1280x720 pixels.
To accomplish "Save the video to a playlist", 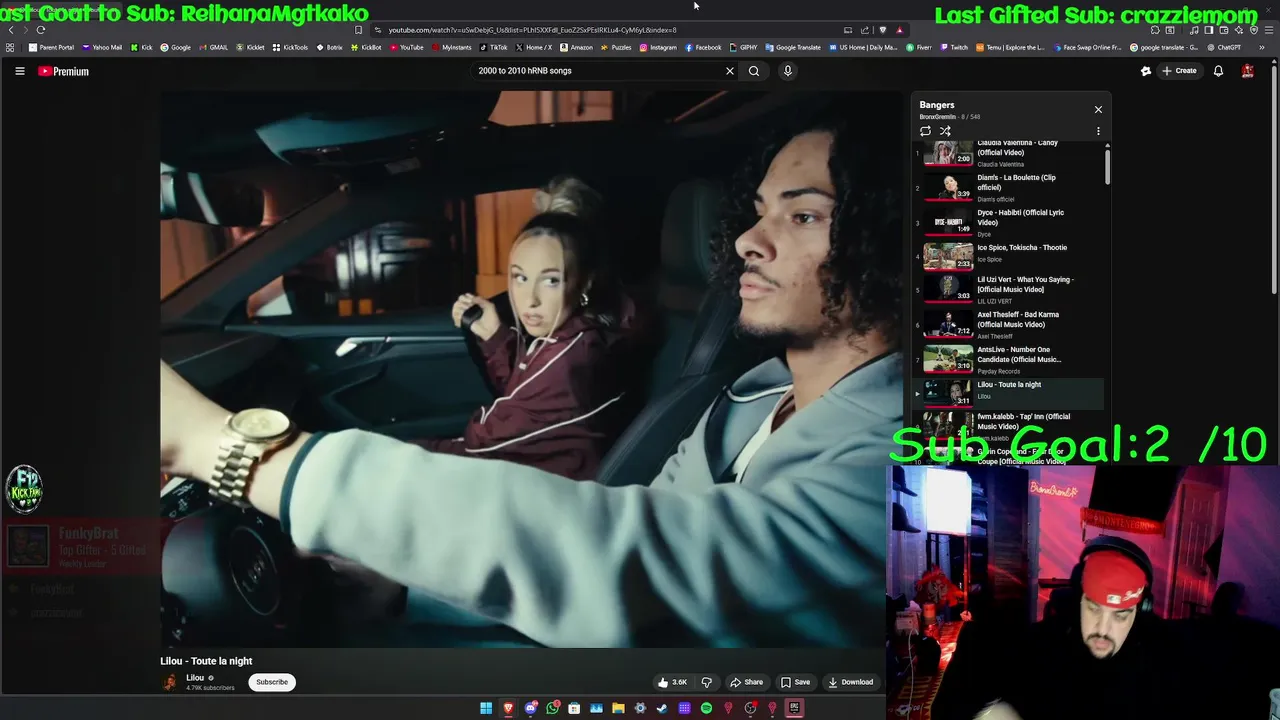I will tap(796, 682).
